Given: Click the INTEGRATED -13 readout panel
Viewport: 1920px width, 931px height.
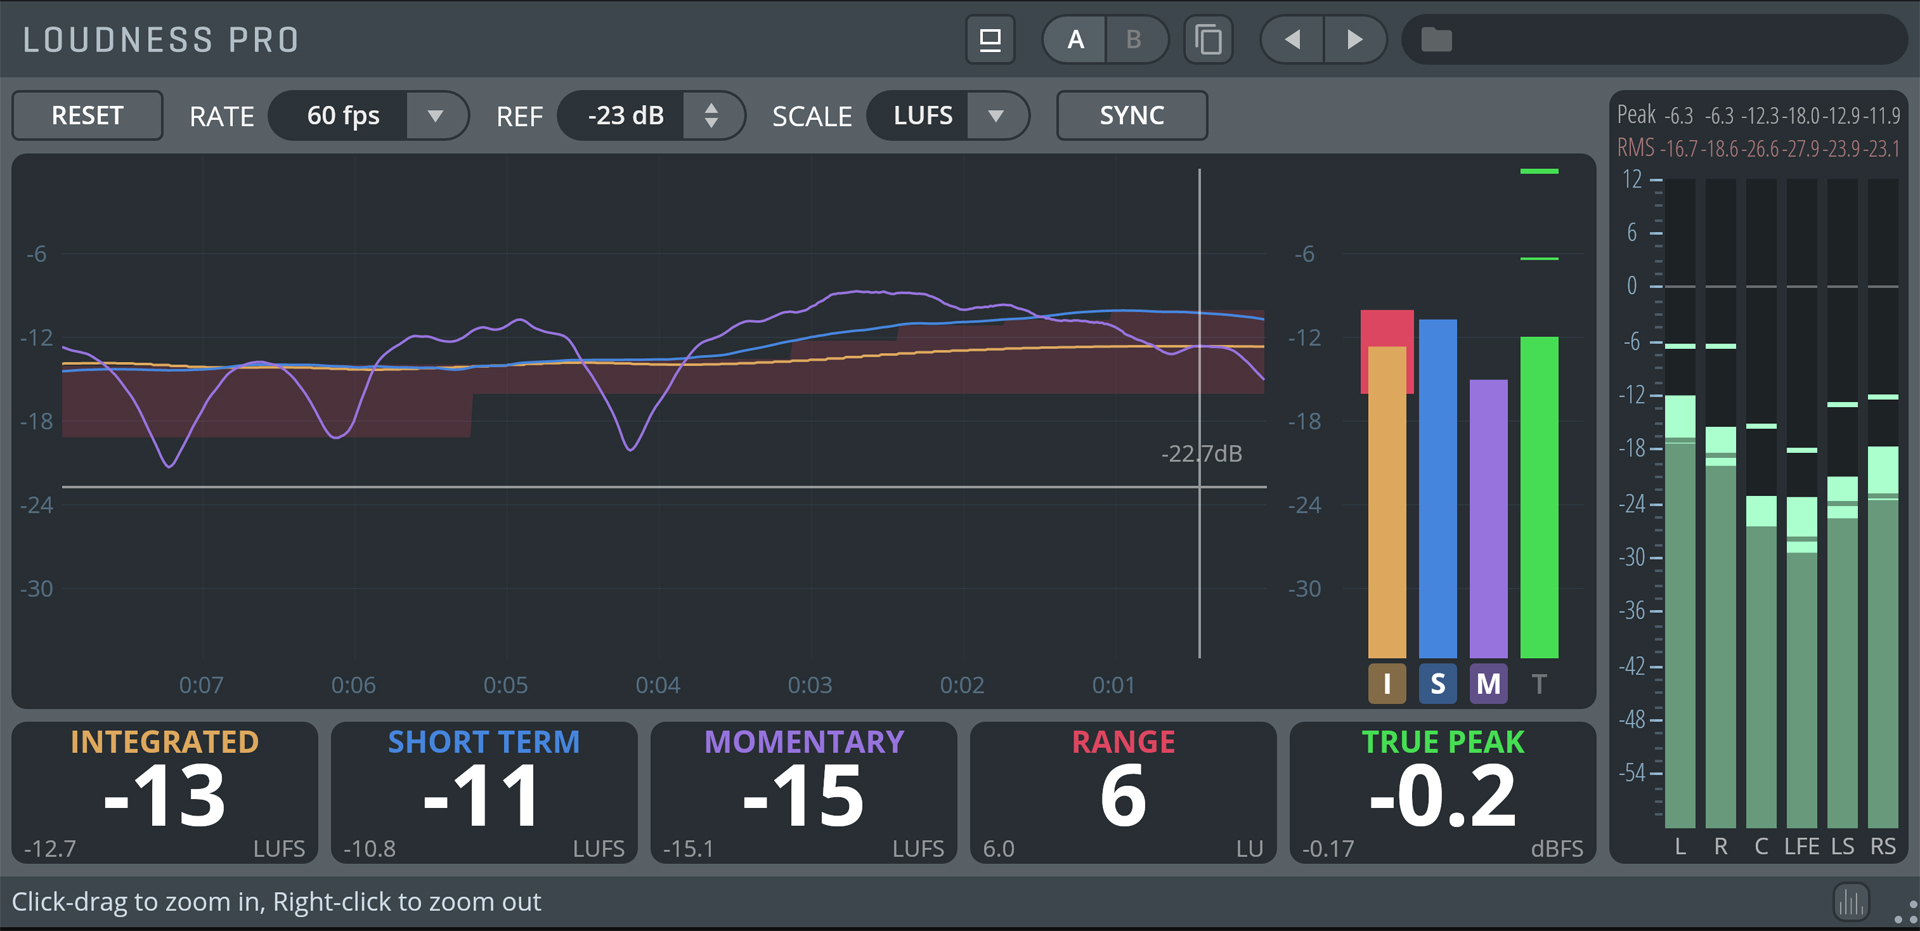Looking at the screenshot, I should point(165,793).
